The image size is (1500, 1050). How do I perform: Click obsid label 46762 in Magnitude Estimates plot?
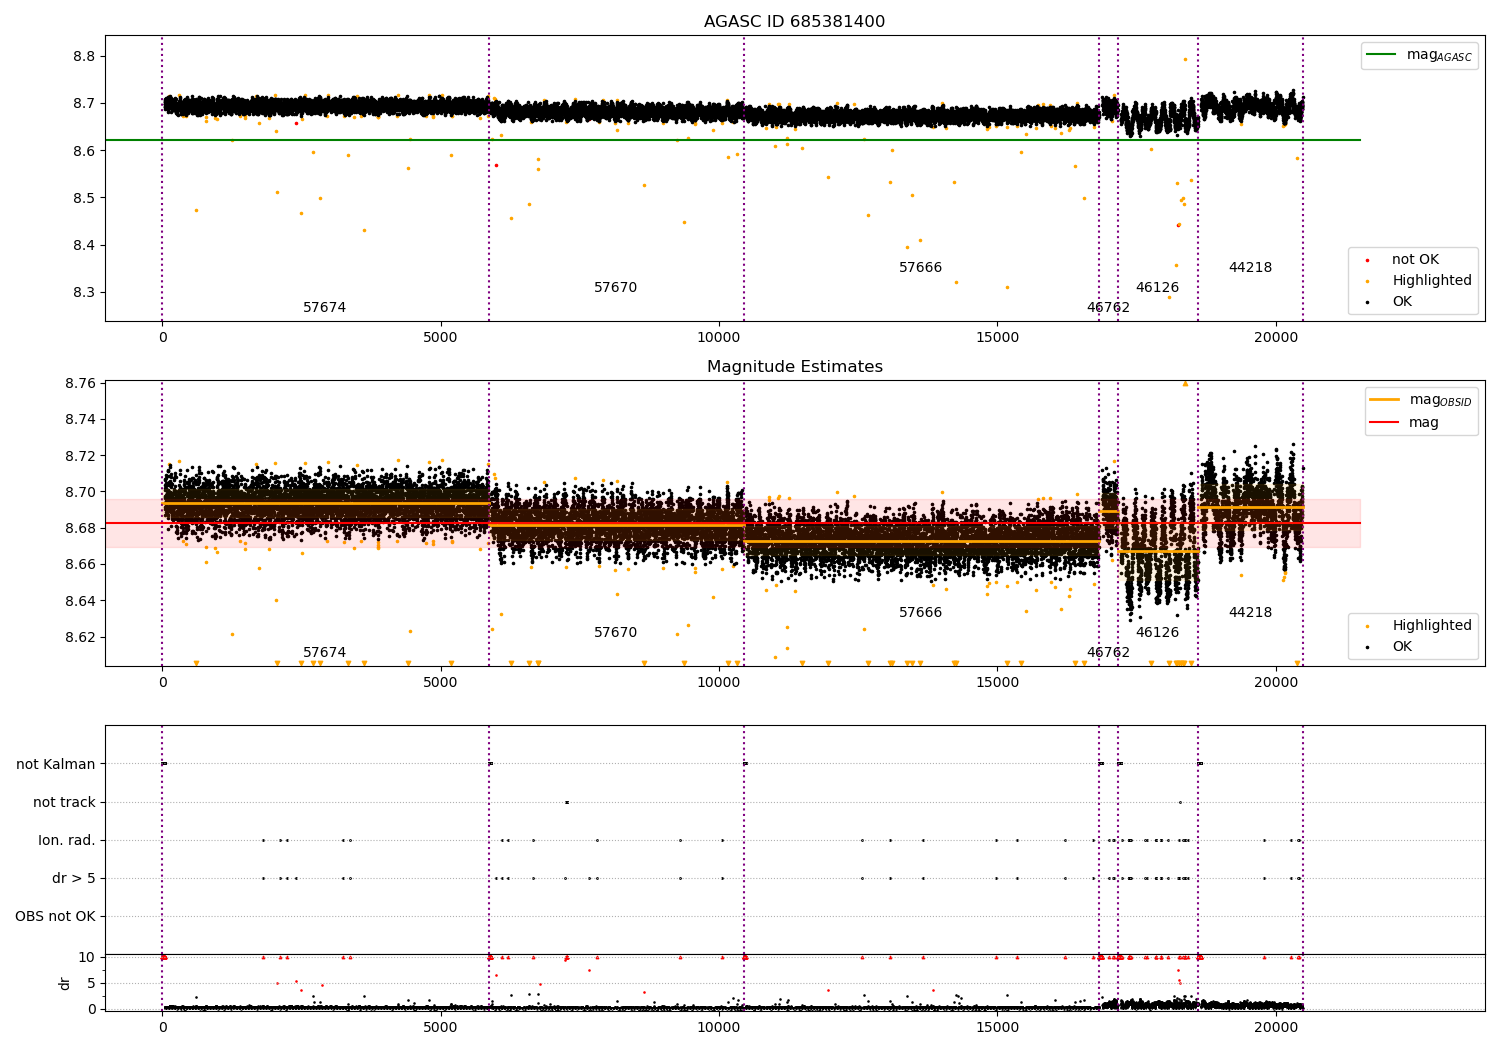[x=1108, y=653]
